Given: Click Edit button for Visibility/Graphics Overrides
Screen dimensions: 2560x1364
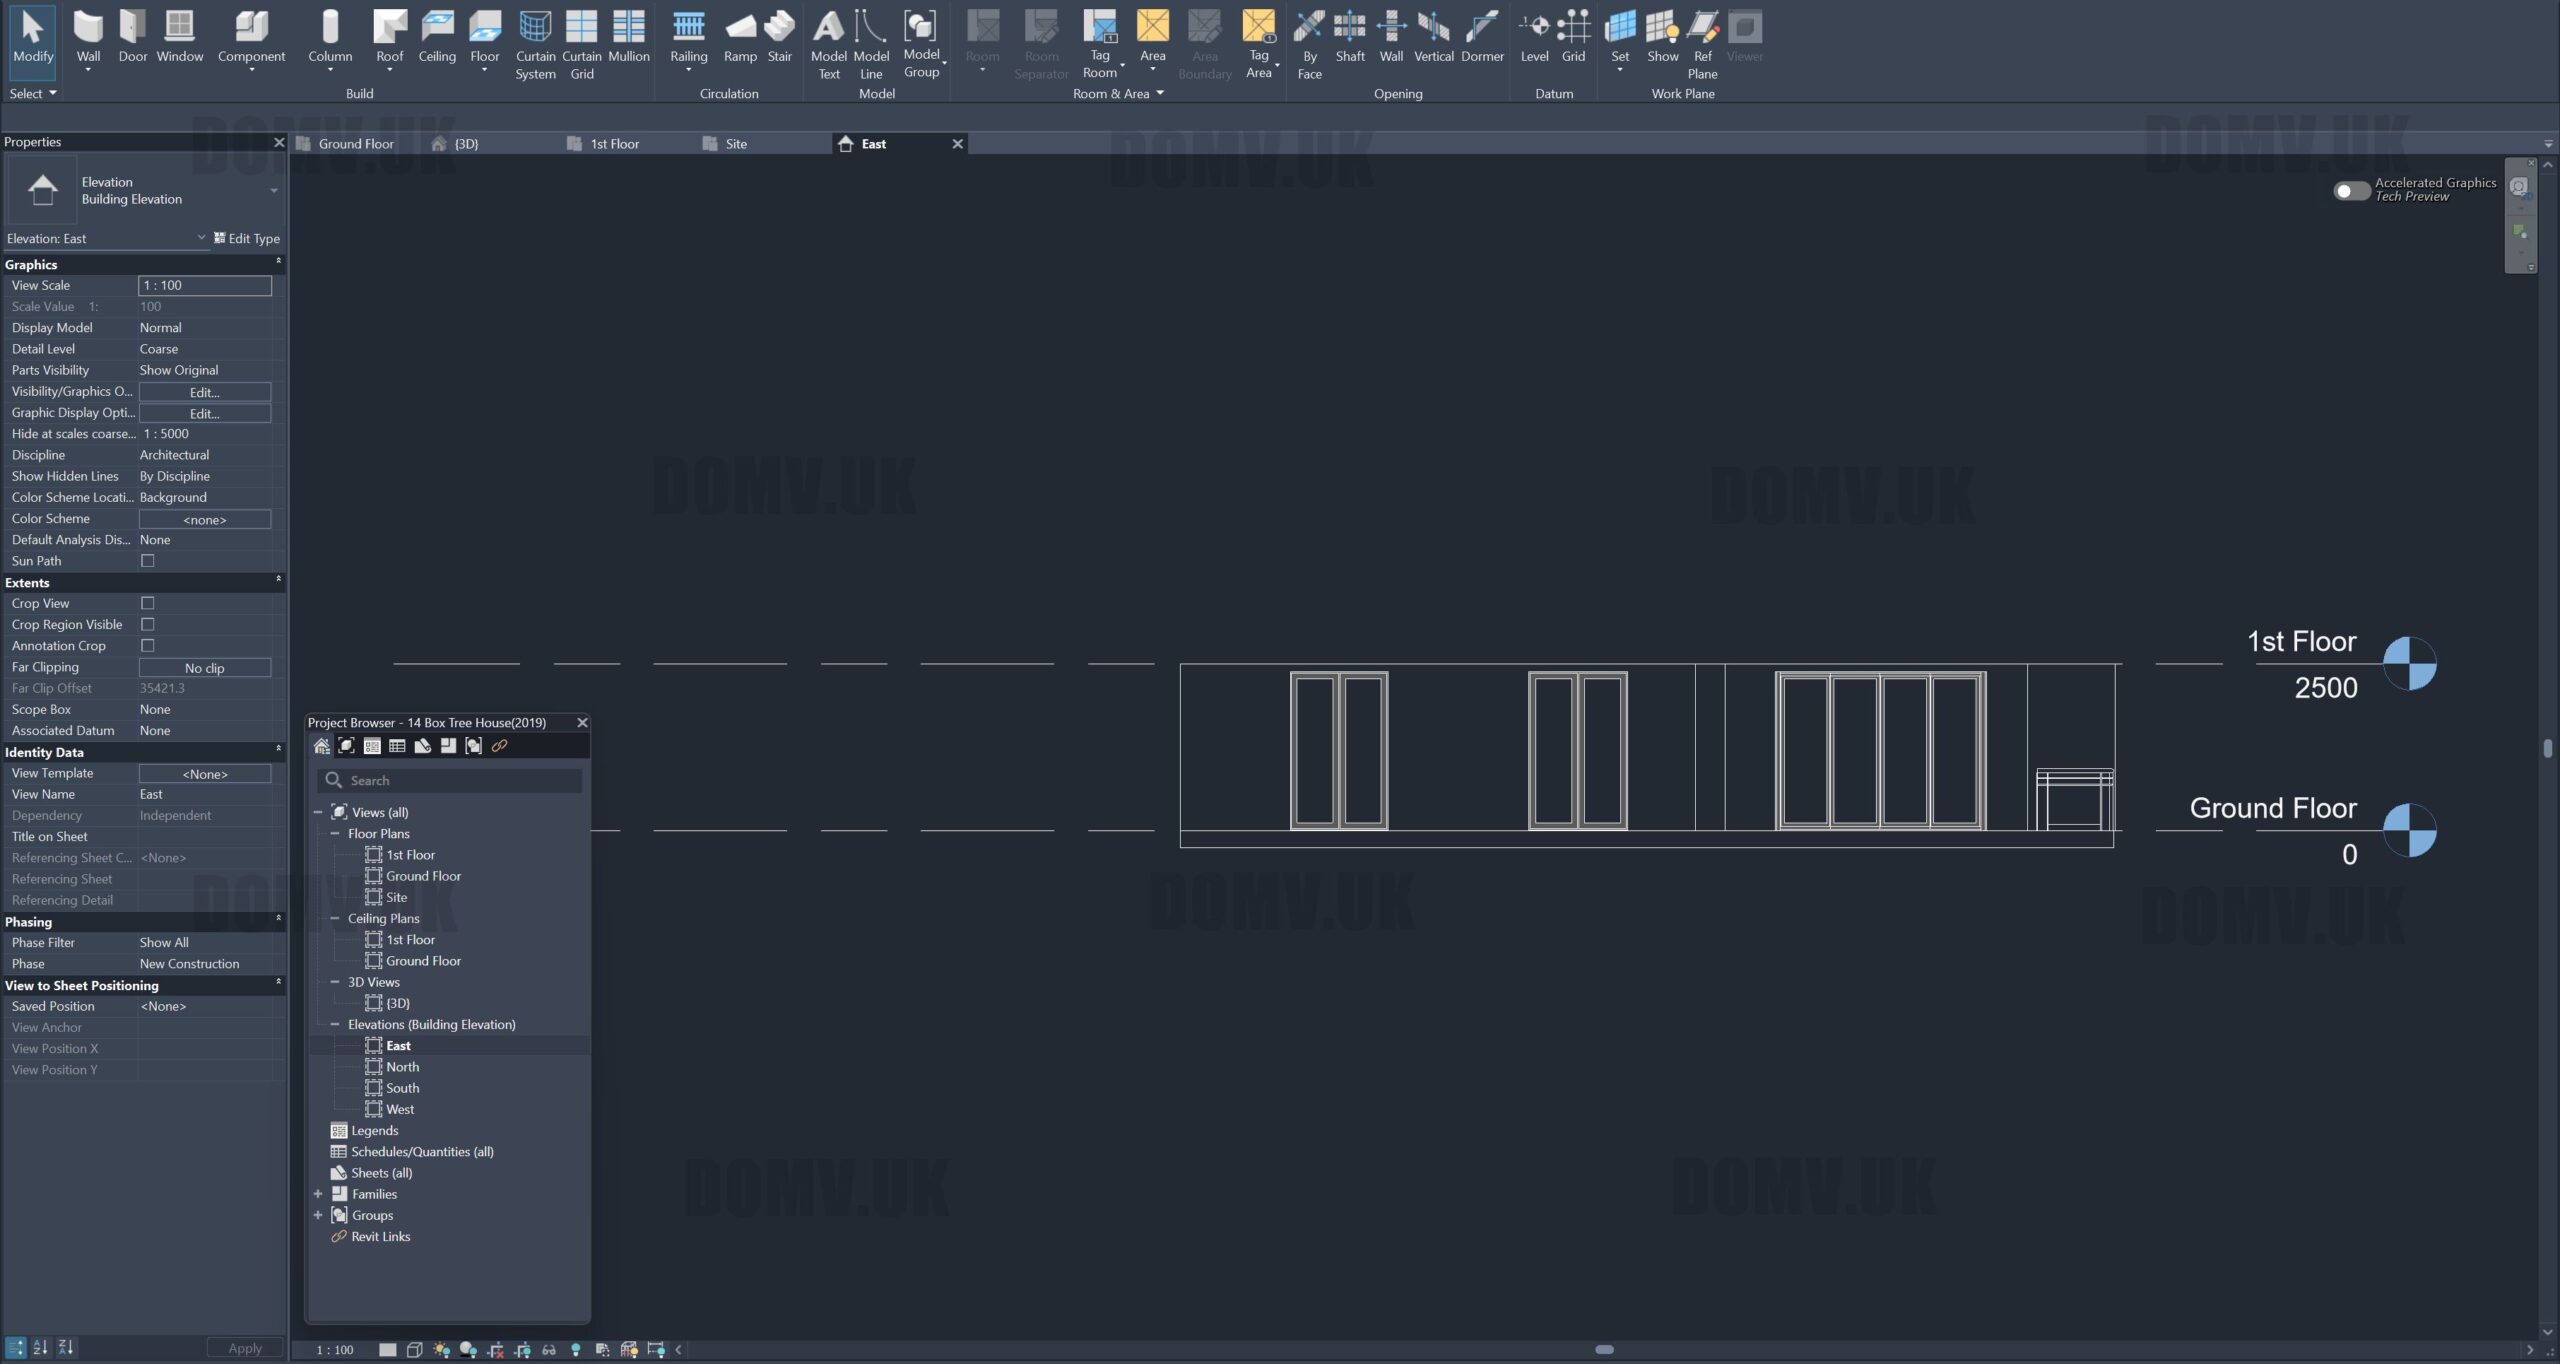Looking at the screenshot, I should tap(204, 392).
